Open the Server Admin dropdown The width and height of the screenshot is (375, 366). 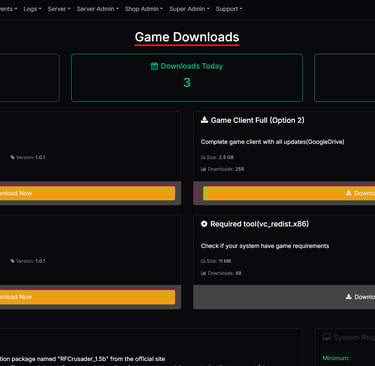[x=97, y=9]
